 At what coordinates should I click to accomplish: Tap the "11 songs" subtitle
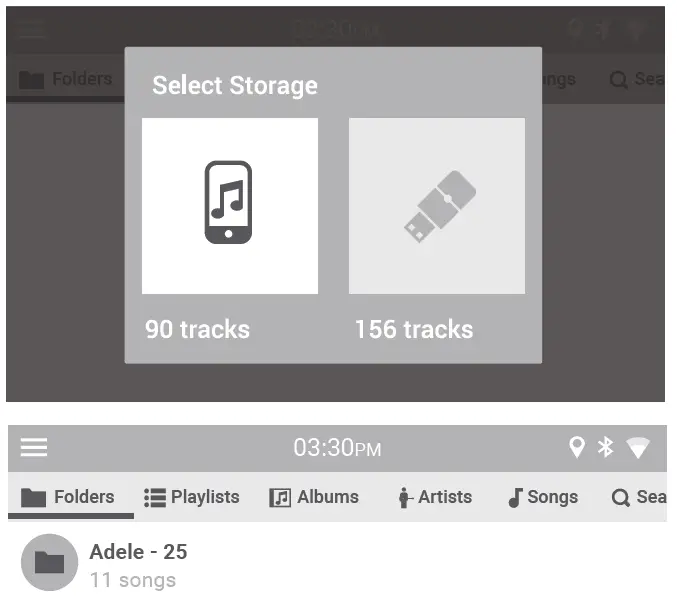132,580
